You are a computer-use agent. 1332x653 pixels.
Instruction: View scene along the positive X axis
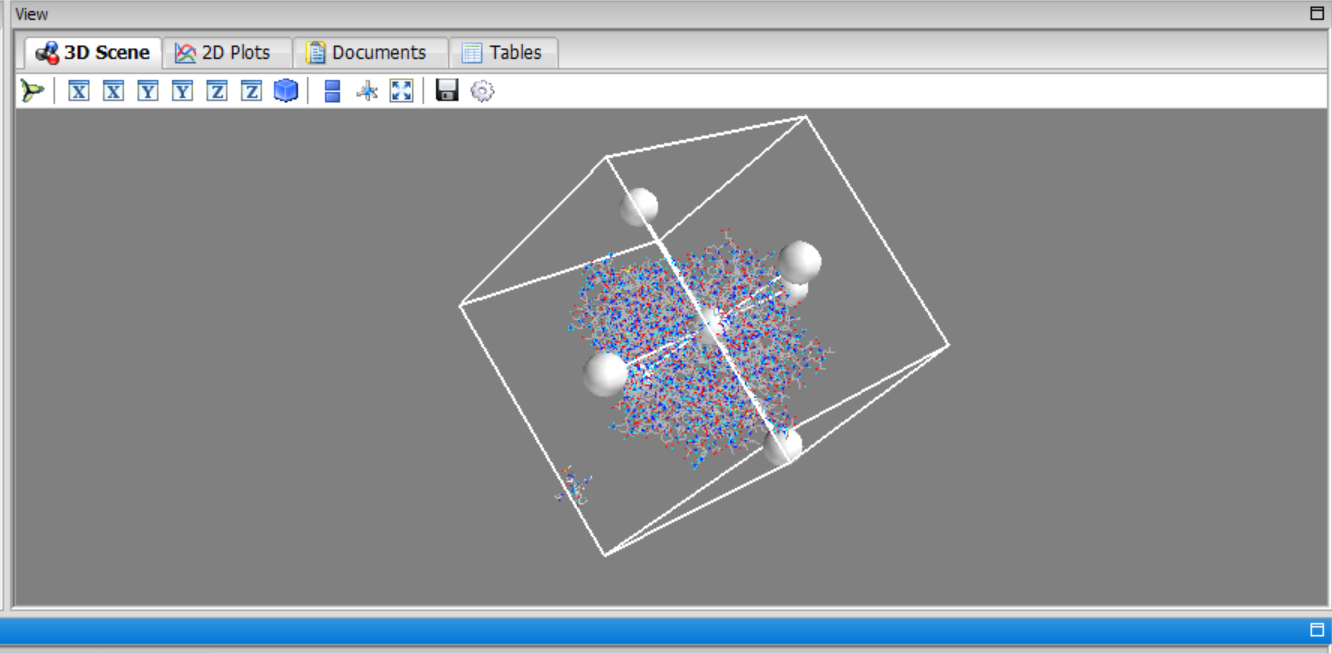click(x=77, y=92)
